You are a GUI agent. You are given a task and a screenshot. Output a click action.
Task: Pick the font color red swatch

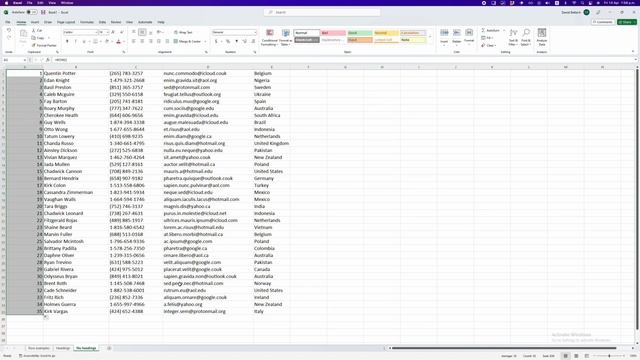[x=118, y=41]
